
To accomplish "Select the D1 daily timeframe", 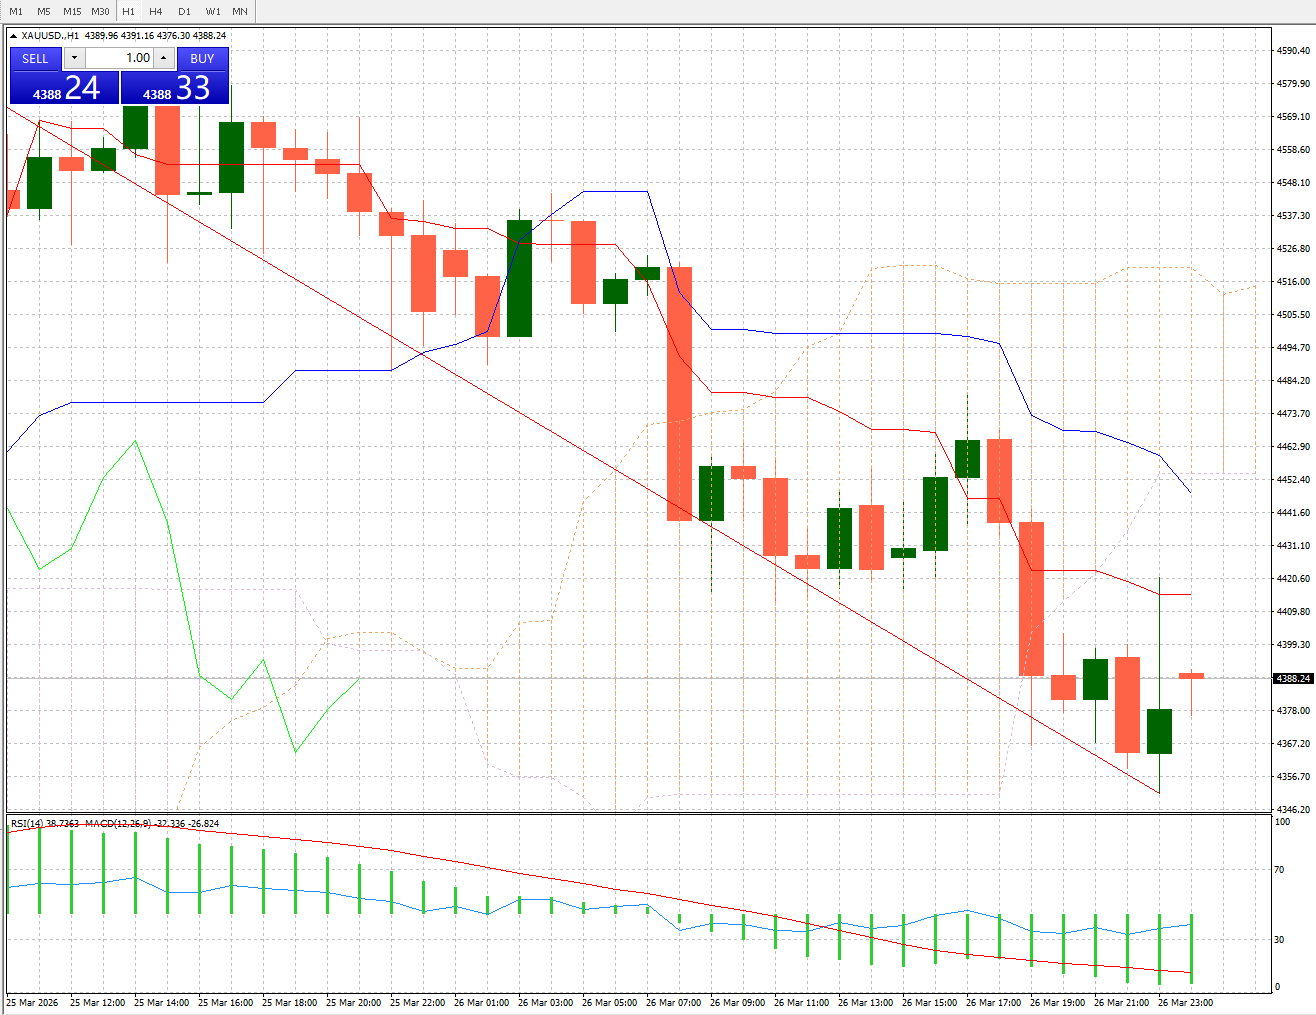I will point(183,11).
